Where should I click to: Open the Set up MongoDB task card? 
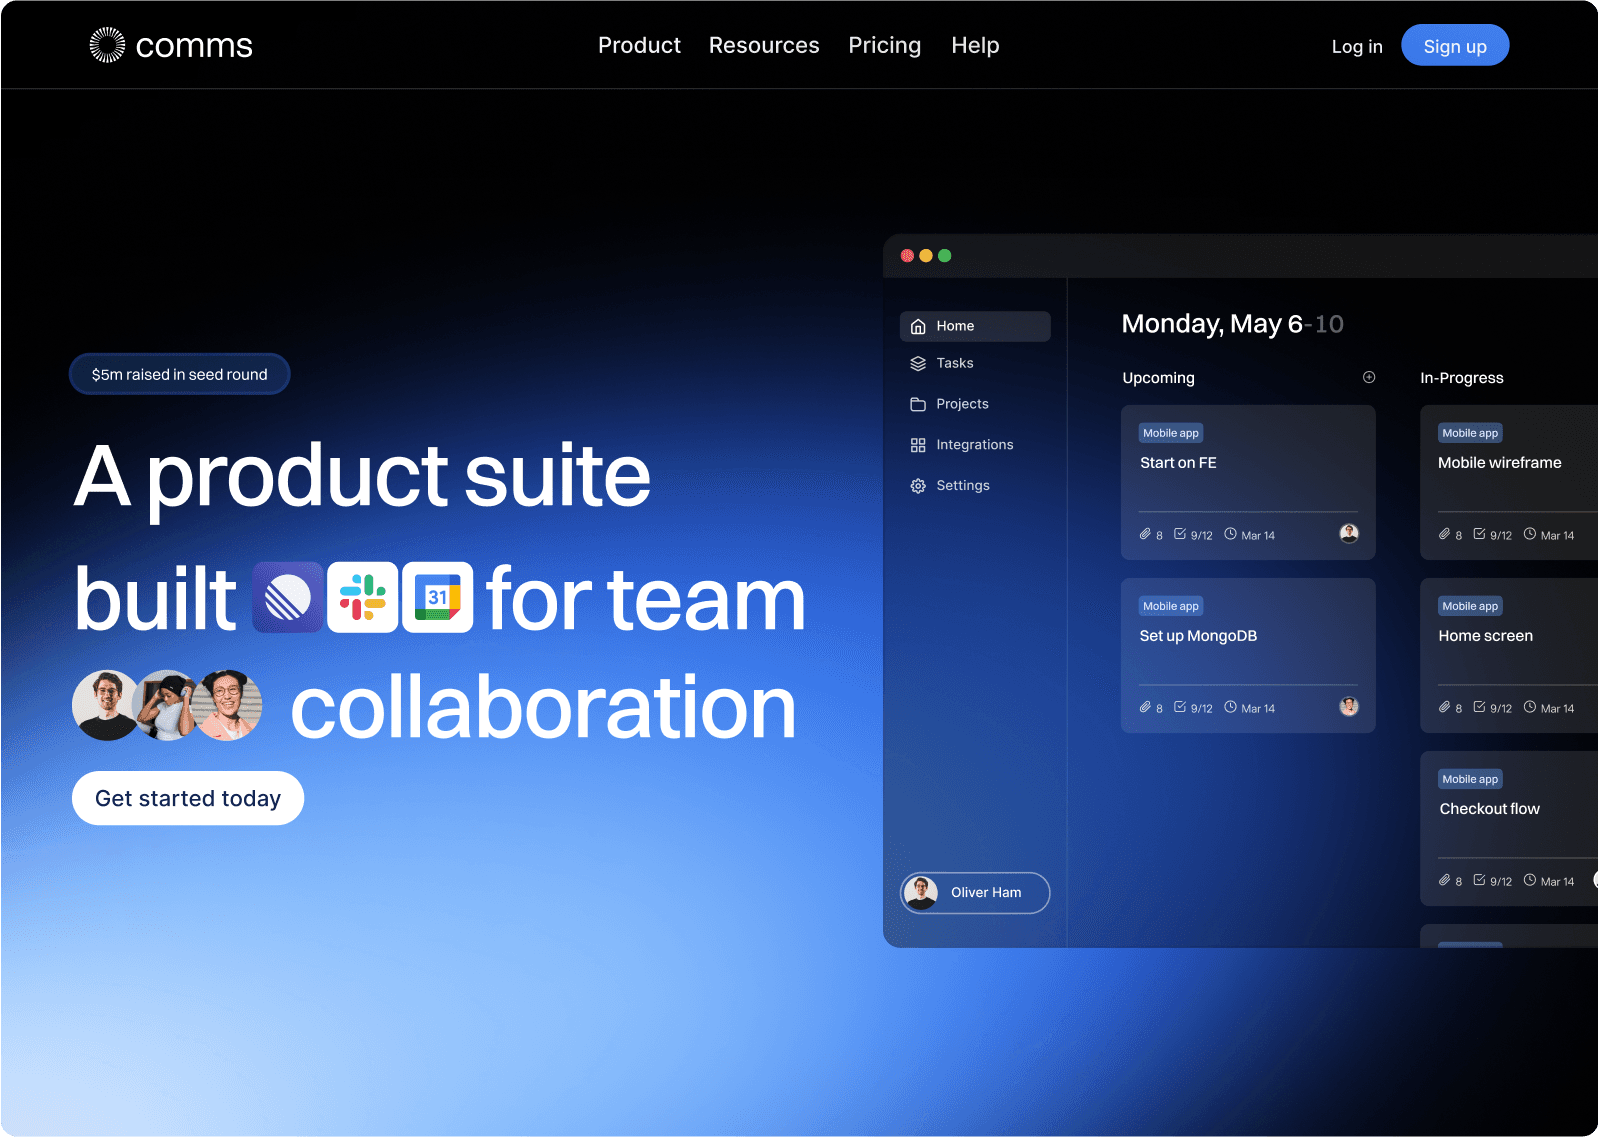coord(1248,655)
